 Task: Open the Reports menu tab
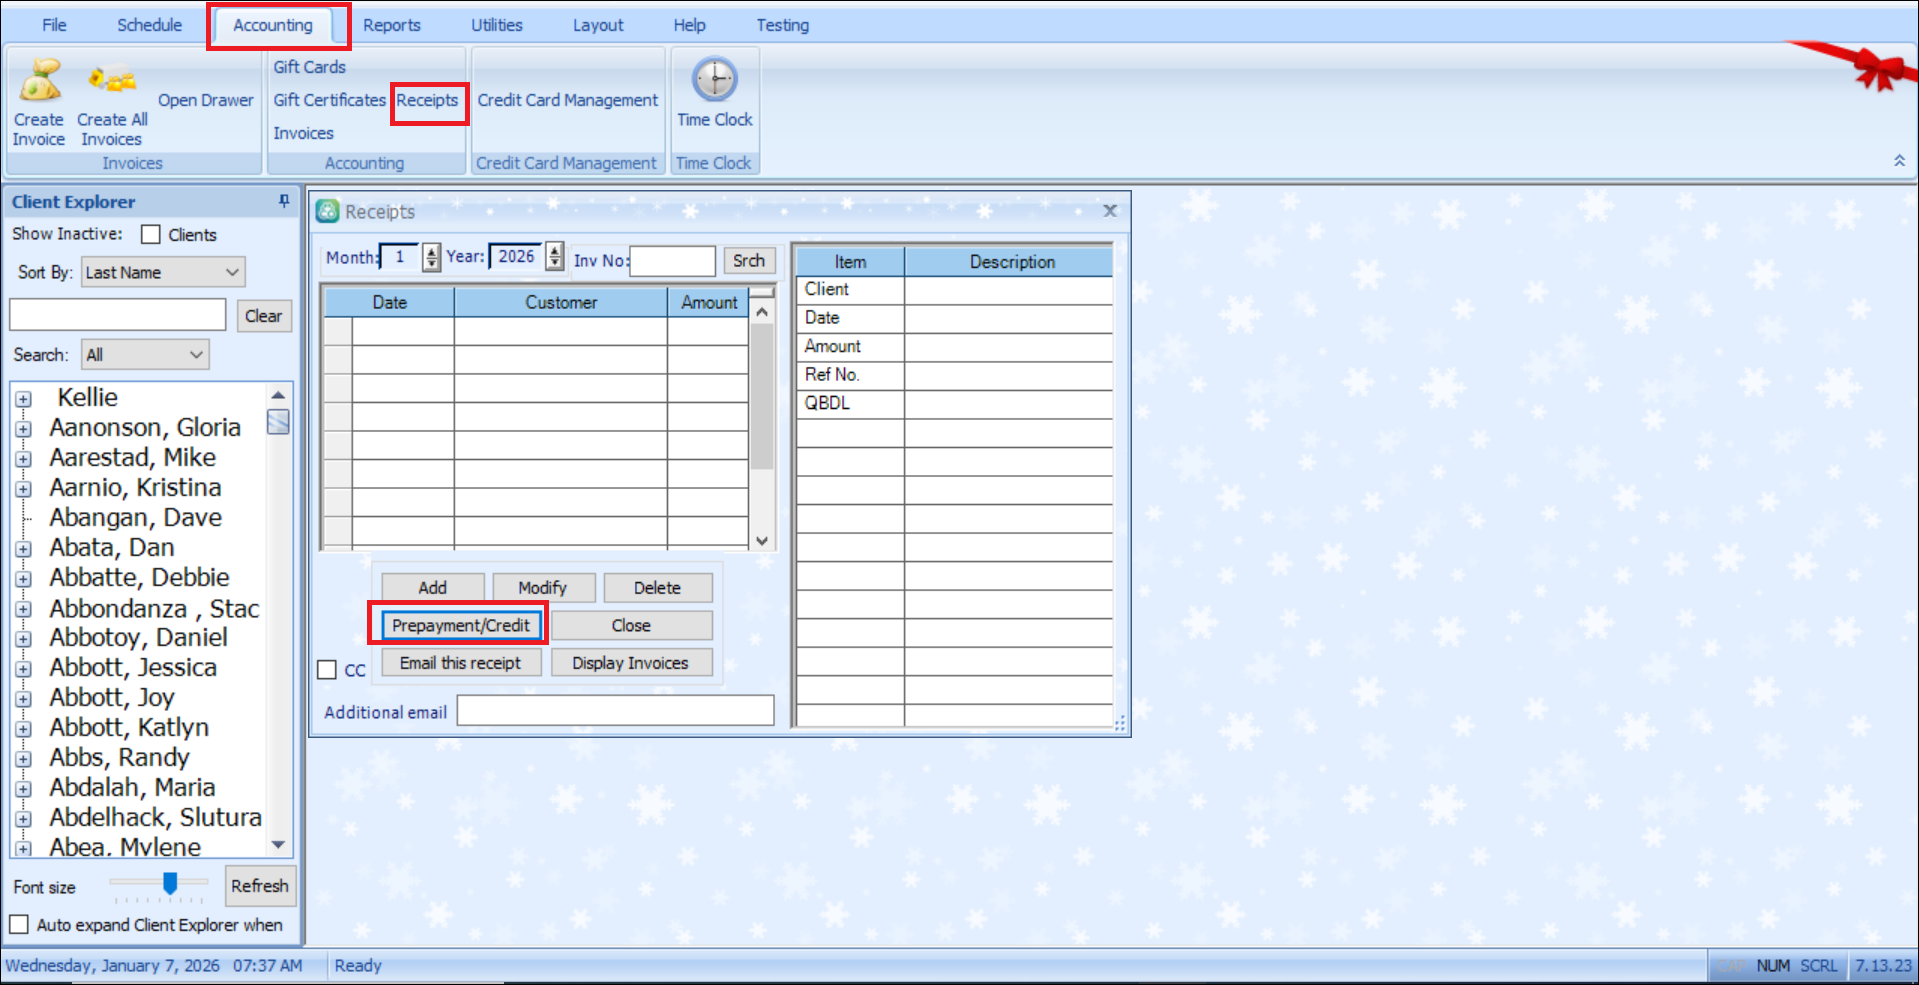[391, 25]
